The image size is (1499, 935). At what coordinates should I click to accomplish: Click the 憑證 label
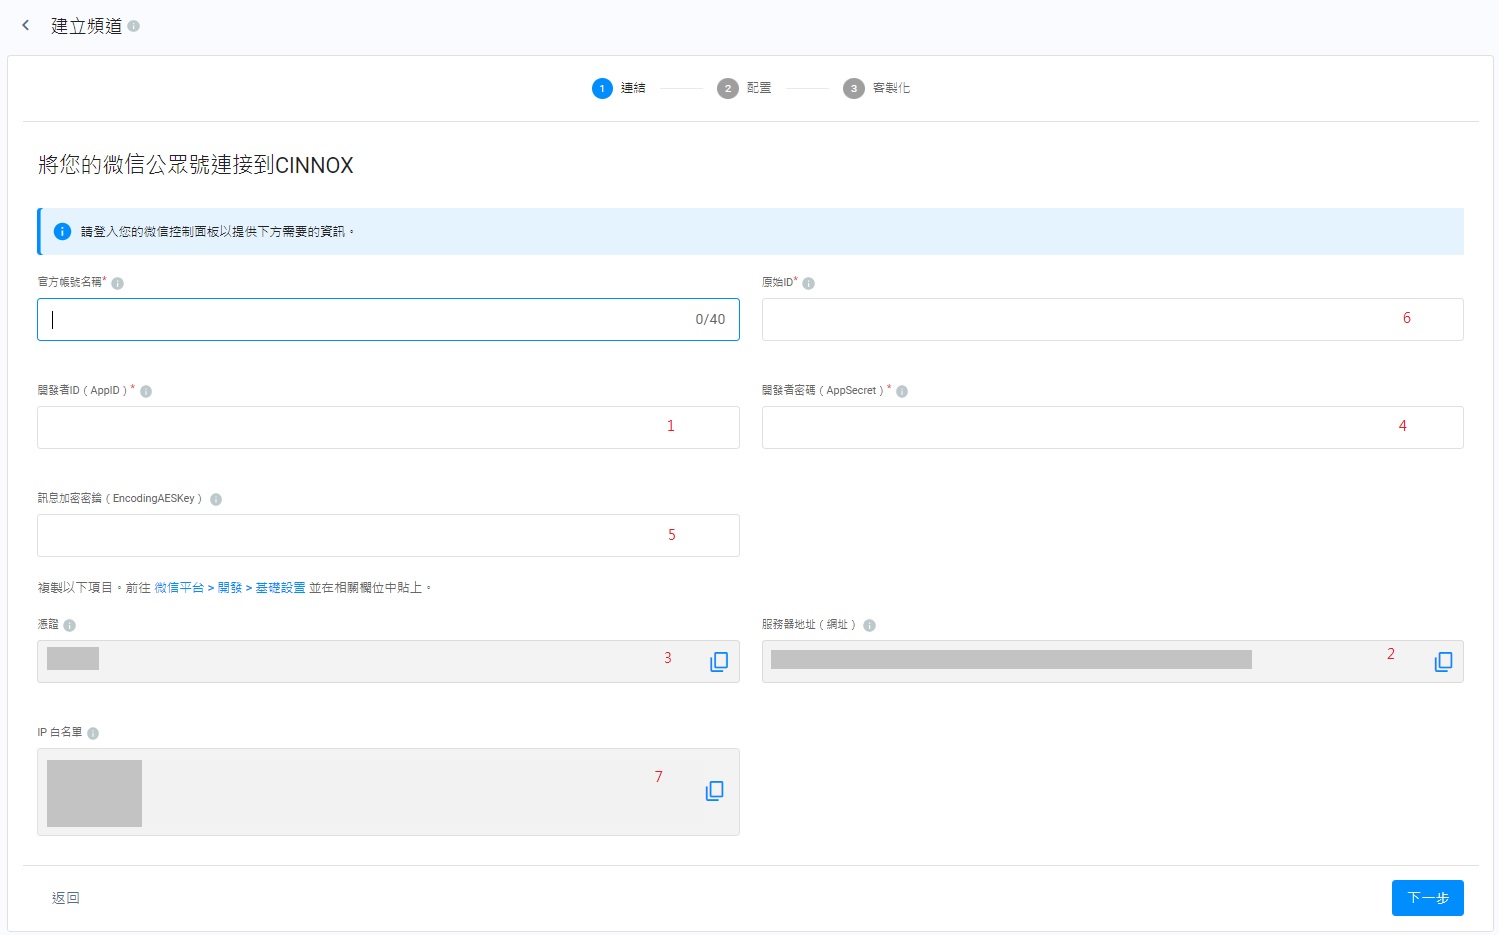(x=49, y=624)
